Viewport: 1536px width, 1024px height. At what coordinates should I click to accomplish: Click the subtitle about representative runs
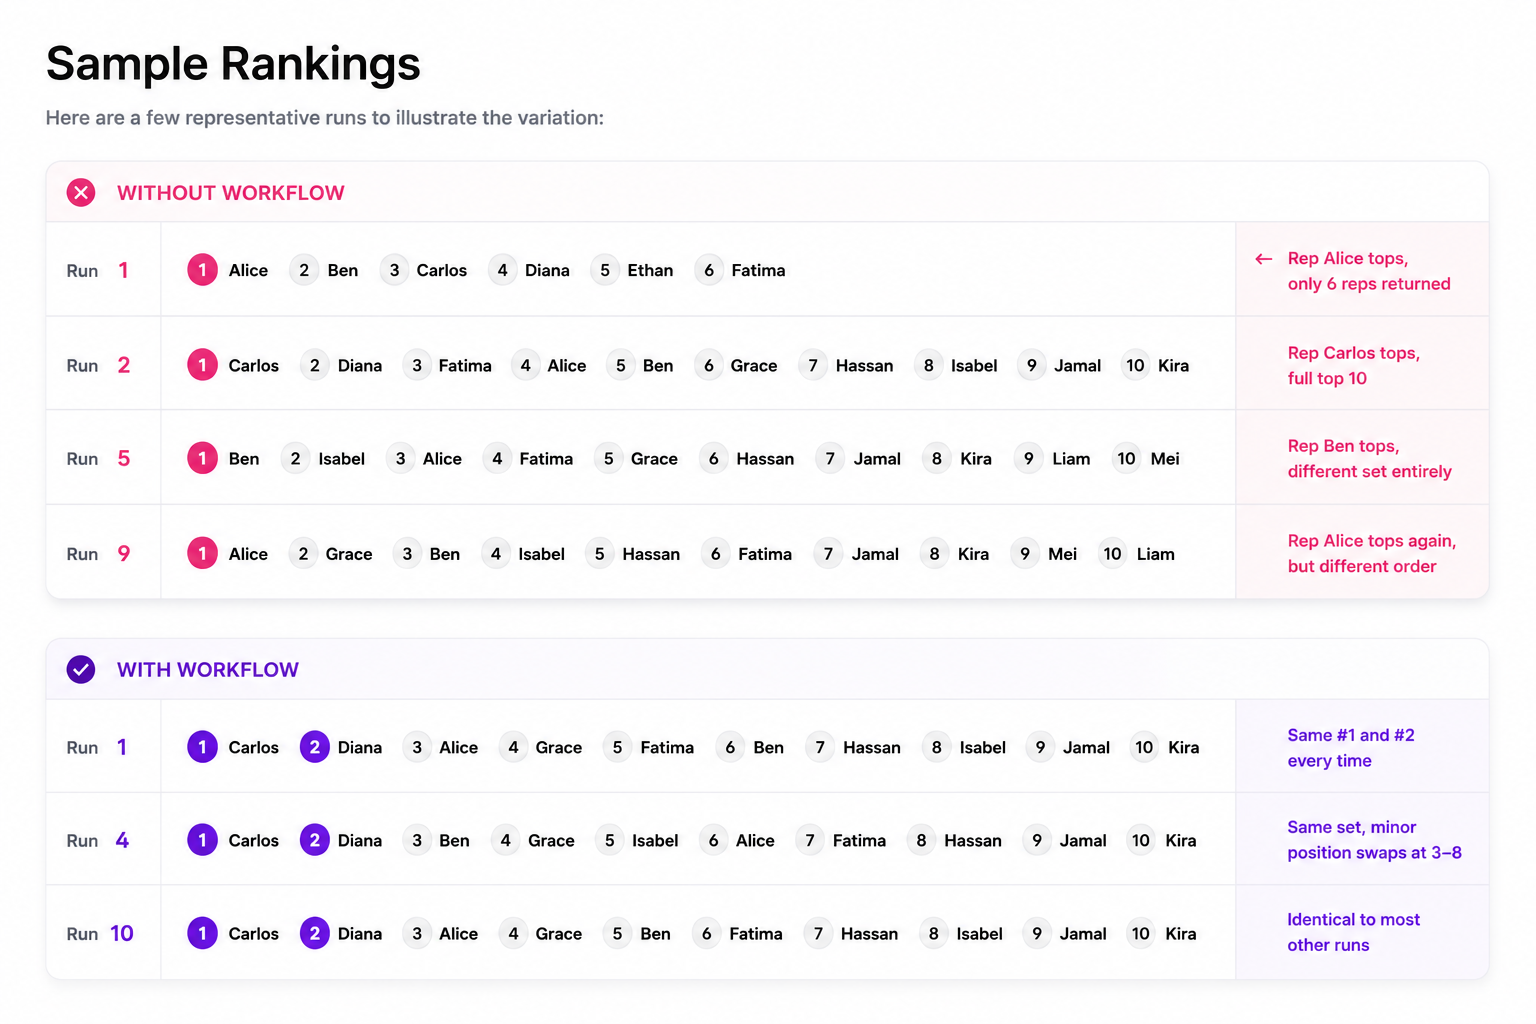click(325, 117)
